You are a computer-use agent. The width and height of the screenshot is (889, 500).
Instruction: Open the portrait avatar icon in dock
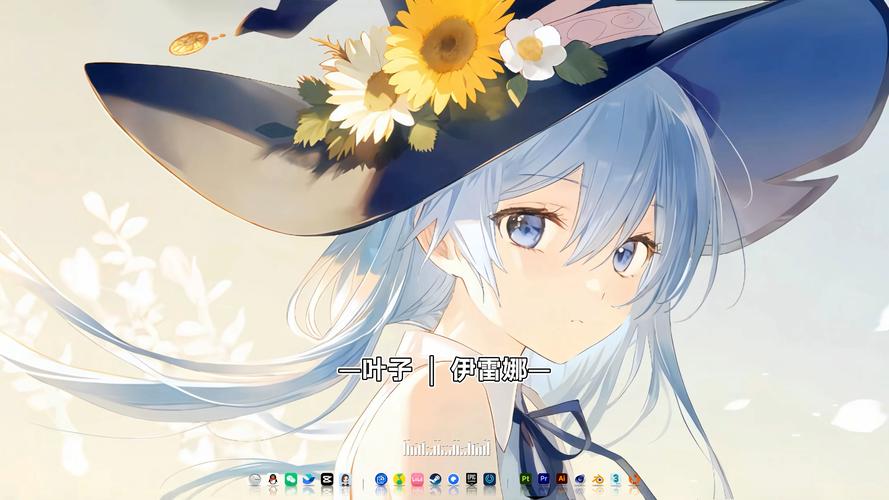(345, 480)
